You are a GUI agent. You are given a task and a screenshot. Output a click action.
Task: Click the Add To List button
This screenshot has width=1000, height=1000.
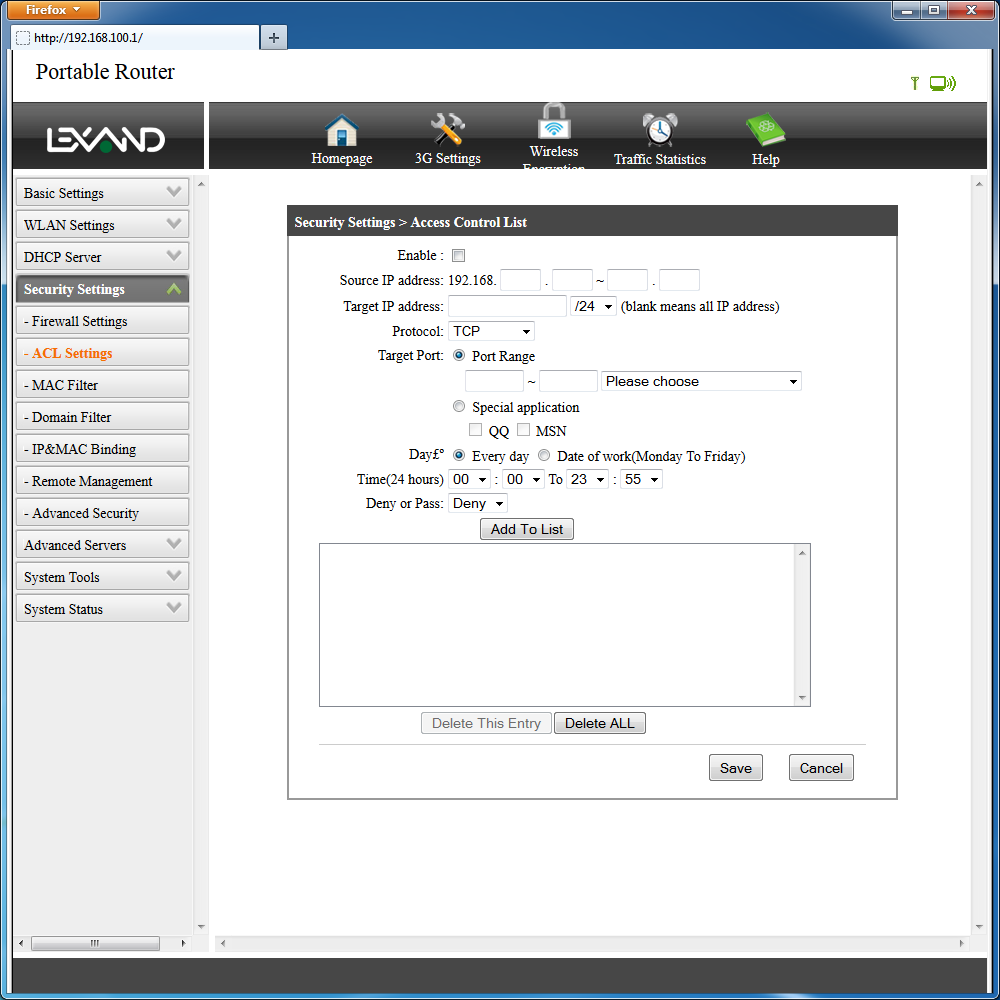527,529
